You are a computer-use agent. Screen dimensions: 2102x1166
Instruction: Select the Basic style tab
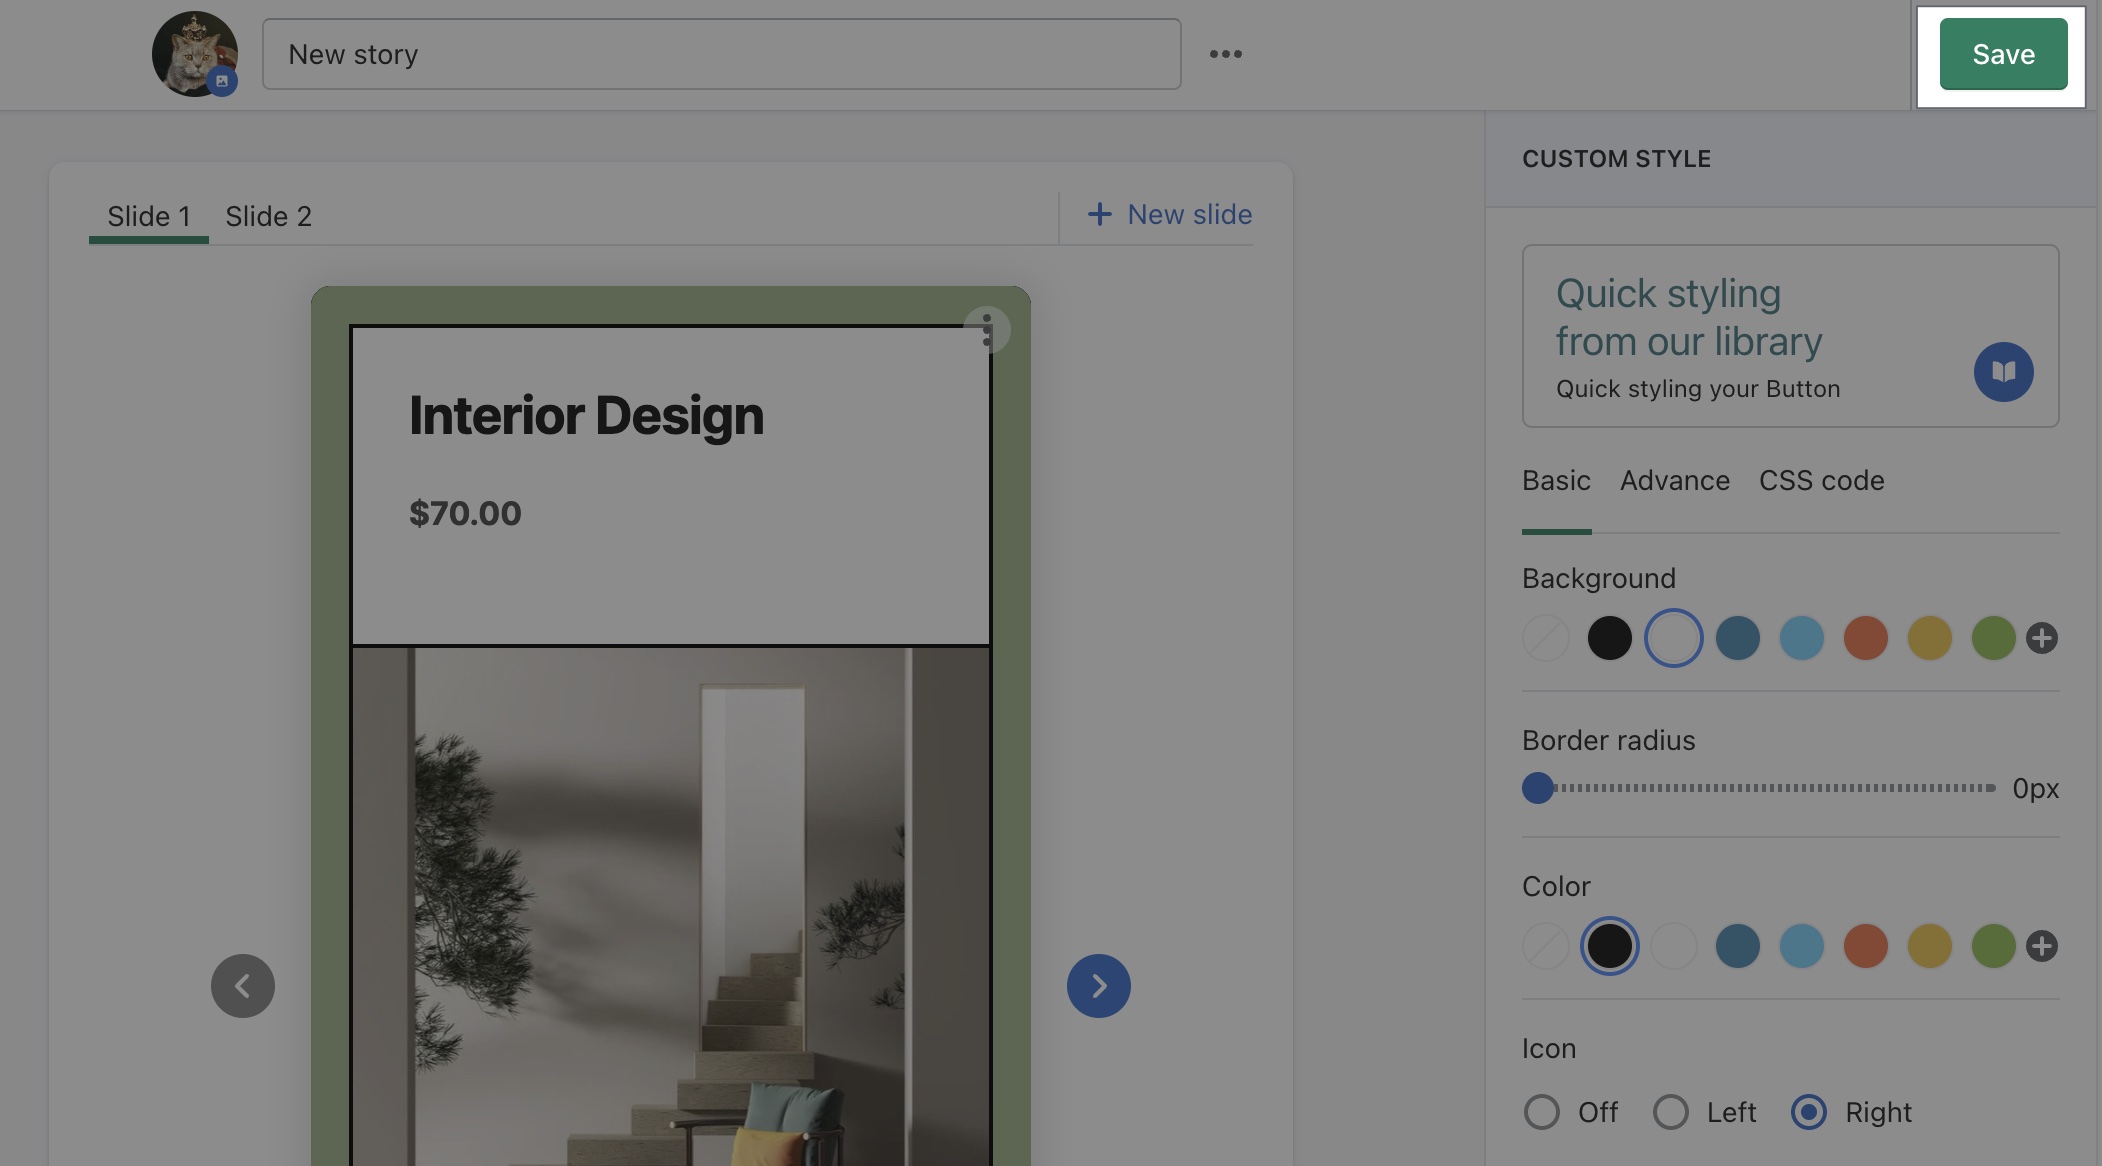[x=1556, y=481]
